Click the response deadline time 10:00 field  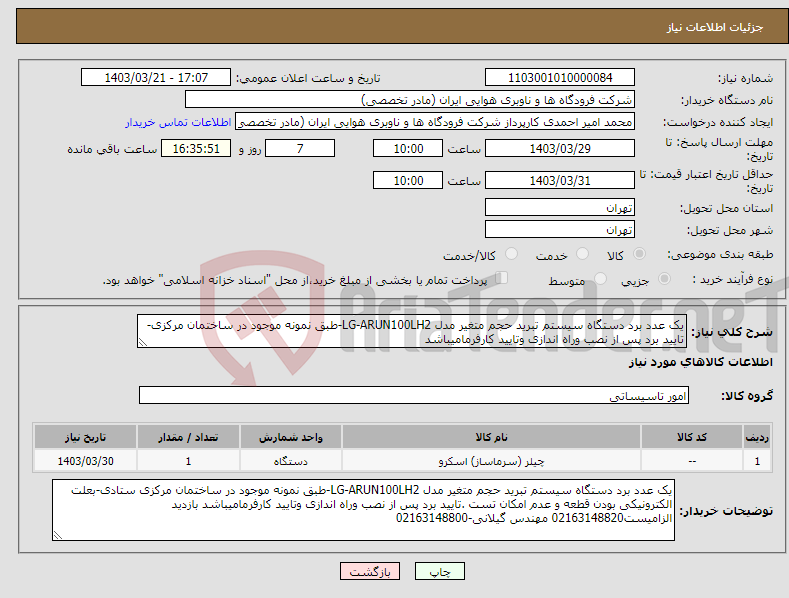(x=408, y=148)
